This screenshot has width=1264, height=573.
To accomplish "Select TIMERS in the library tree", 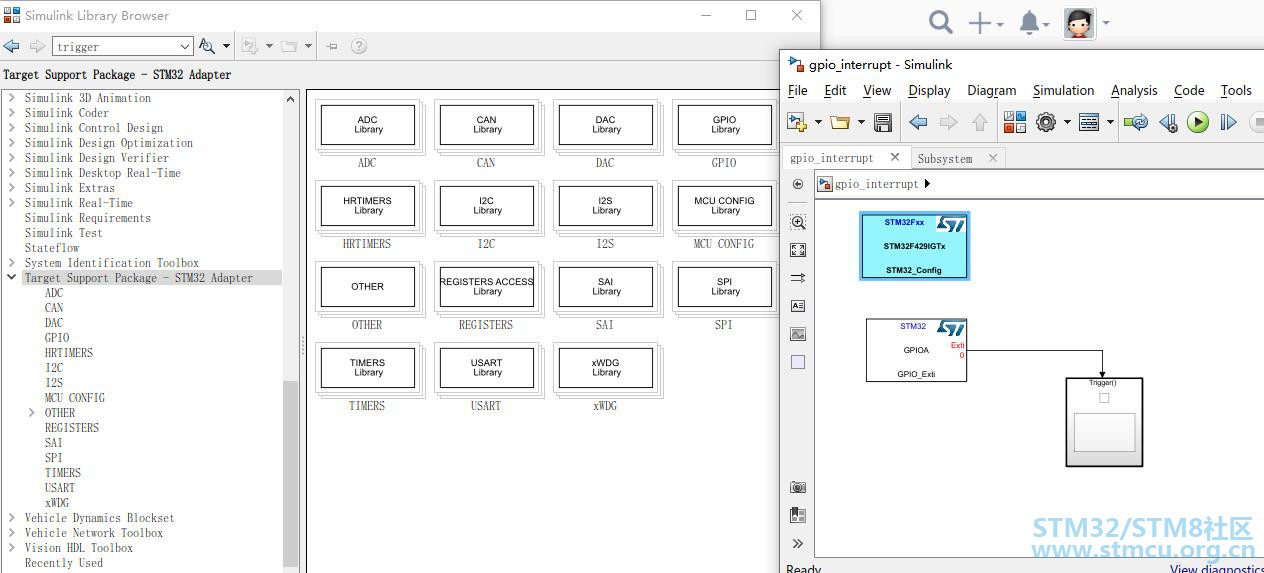I will [63, 473].
